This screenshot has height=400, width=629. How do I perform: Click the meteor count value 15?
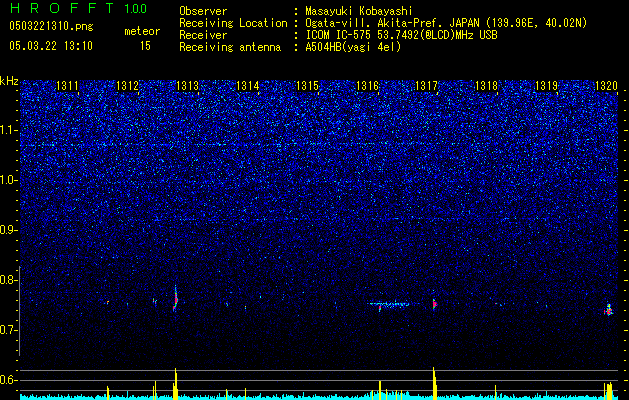tap(145, 46)
